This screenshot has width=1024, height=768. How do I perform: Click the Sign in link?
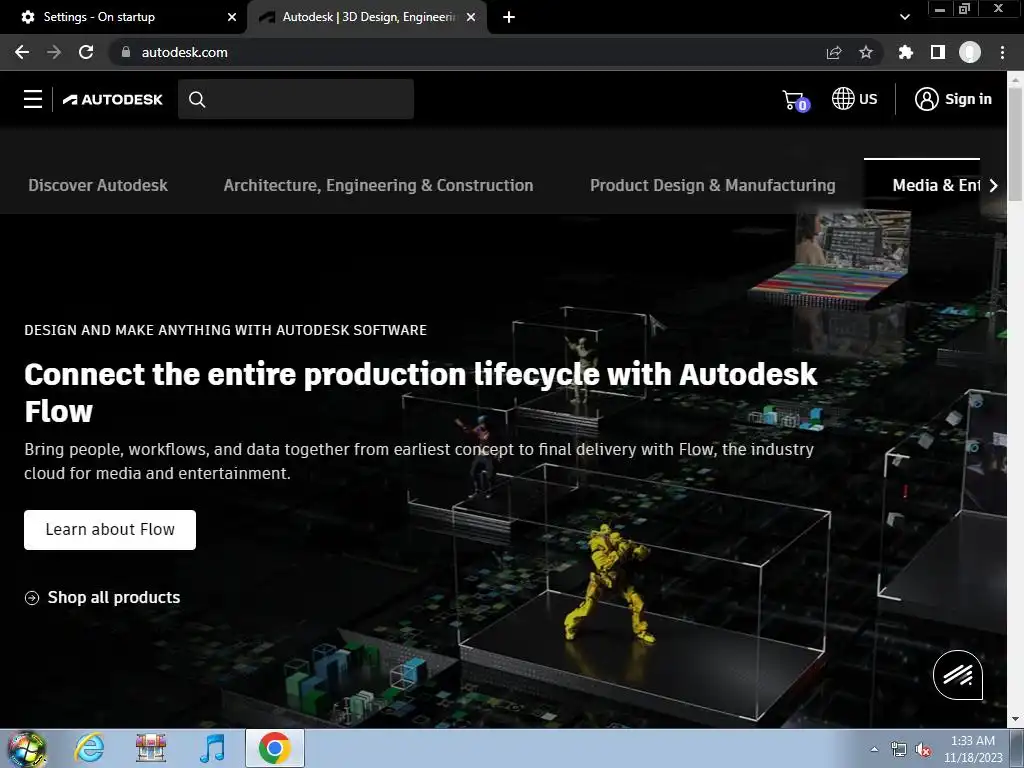pos(968,99)
